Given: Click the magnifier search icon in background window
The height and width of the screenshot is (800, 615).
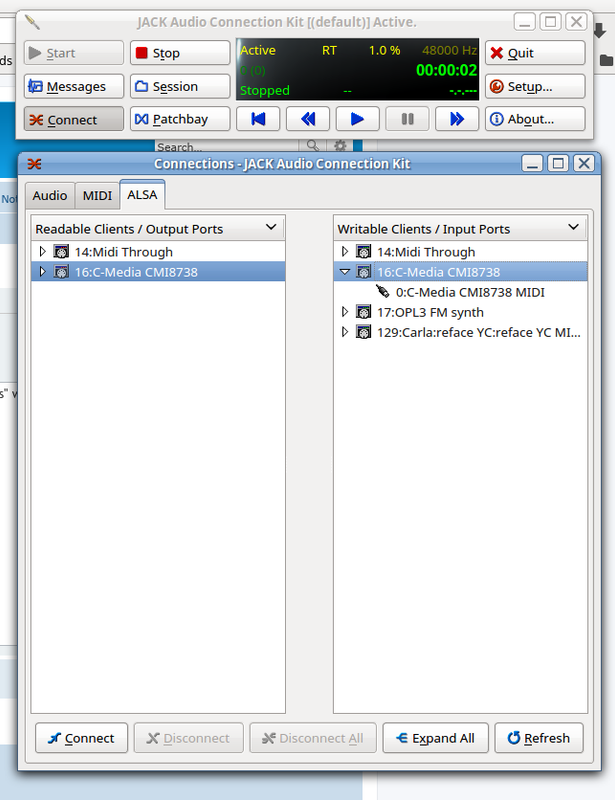Looking at the screenshot, I should pyautogui.click(x=312, y=146).
